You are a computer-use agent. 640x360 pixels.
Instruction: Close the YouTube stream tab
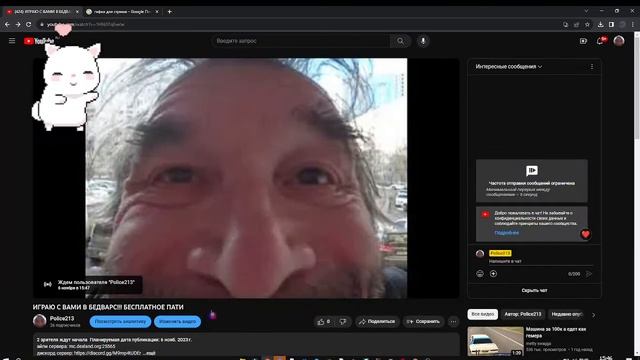tap(77, 12)
